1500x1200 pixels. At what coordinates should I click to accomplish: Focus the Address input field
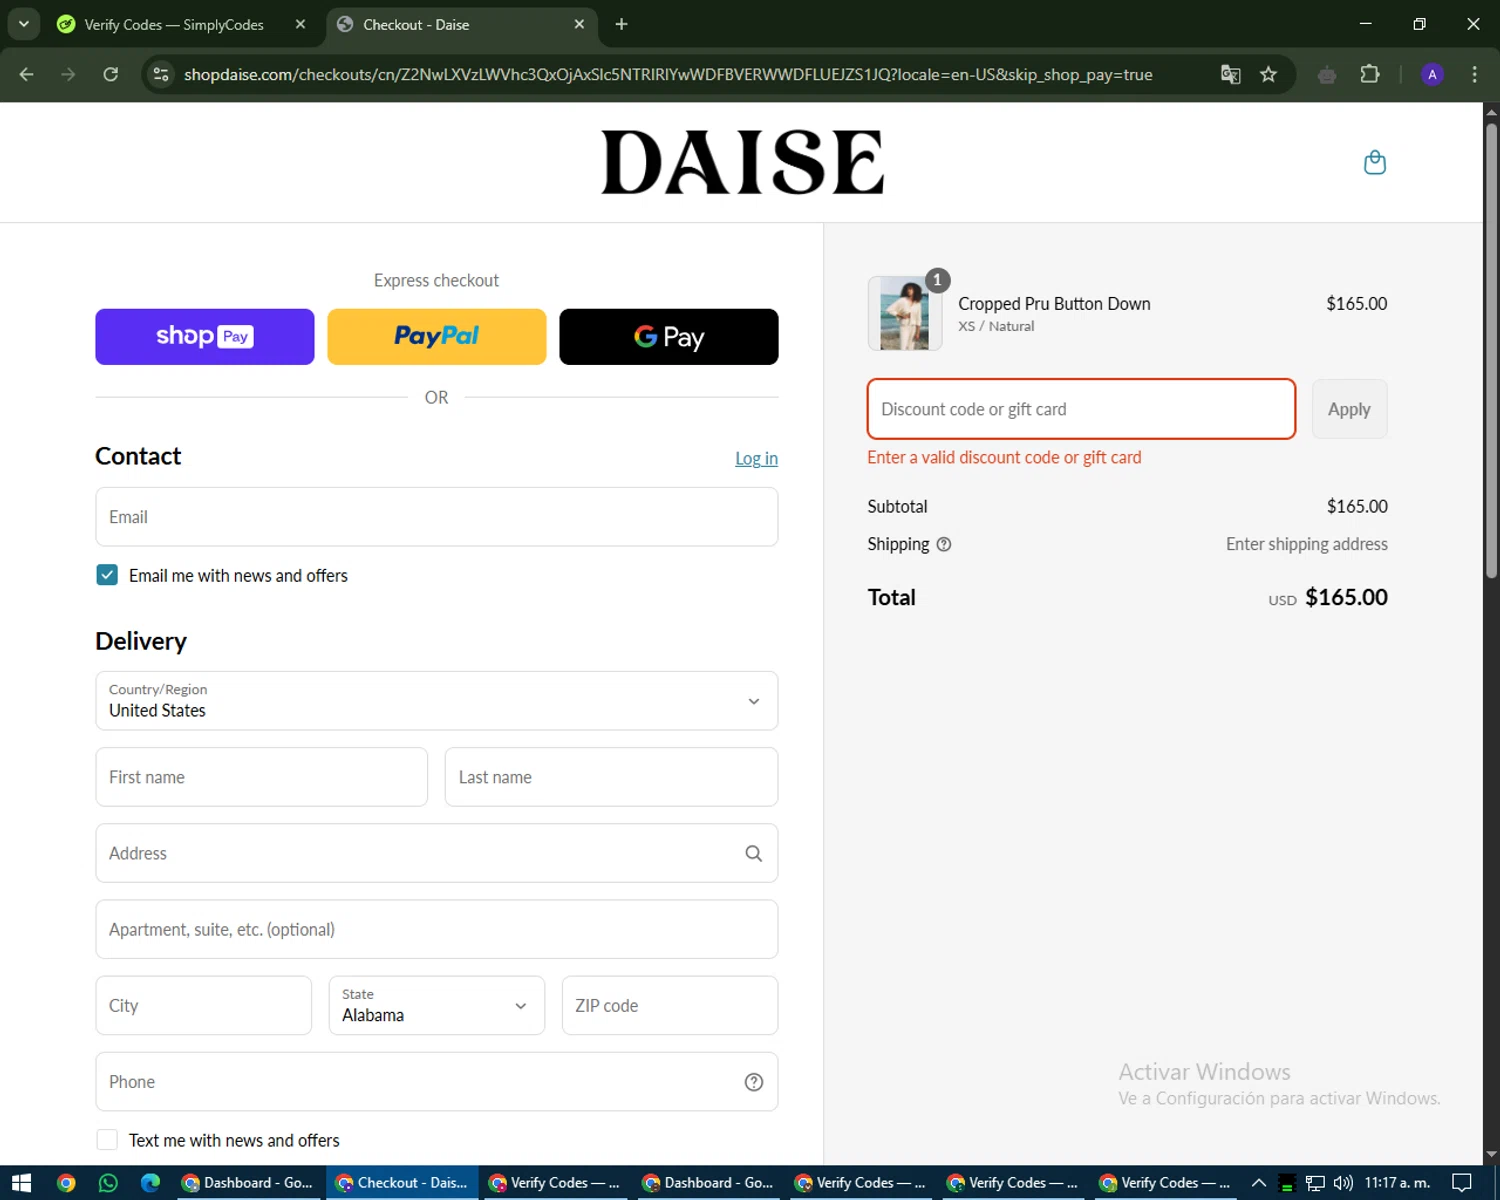(x=437, y=853)
